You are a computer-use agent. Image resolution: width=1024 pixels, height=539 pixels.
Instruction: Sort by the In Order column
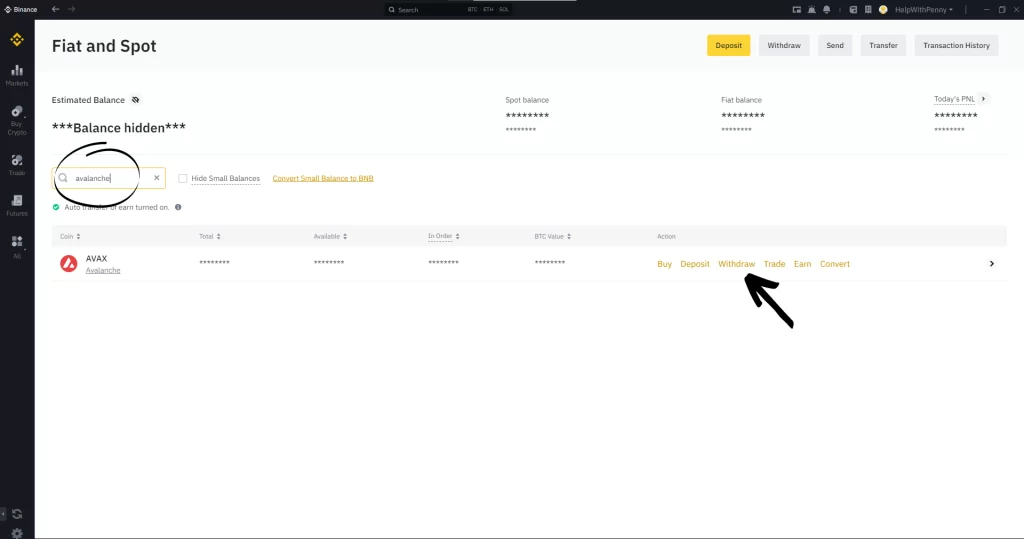(443, 237)
